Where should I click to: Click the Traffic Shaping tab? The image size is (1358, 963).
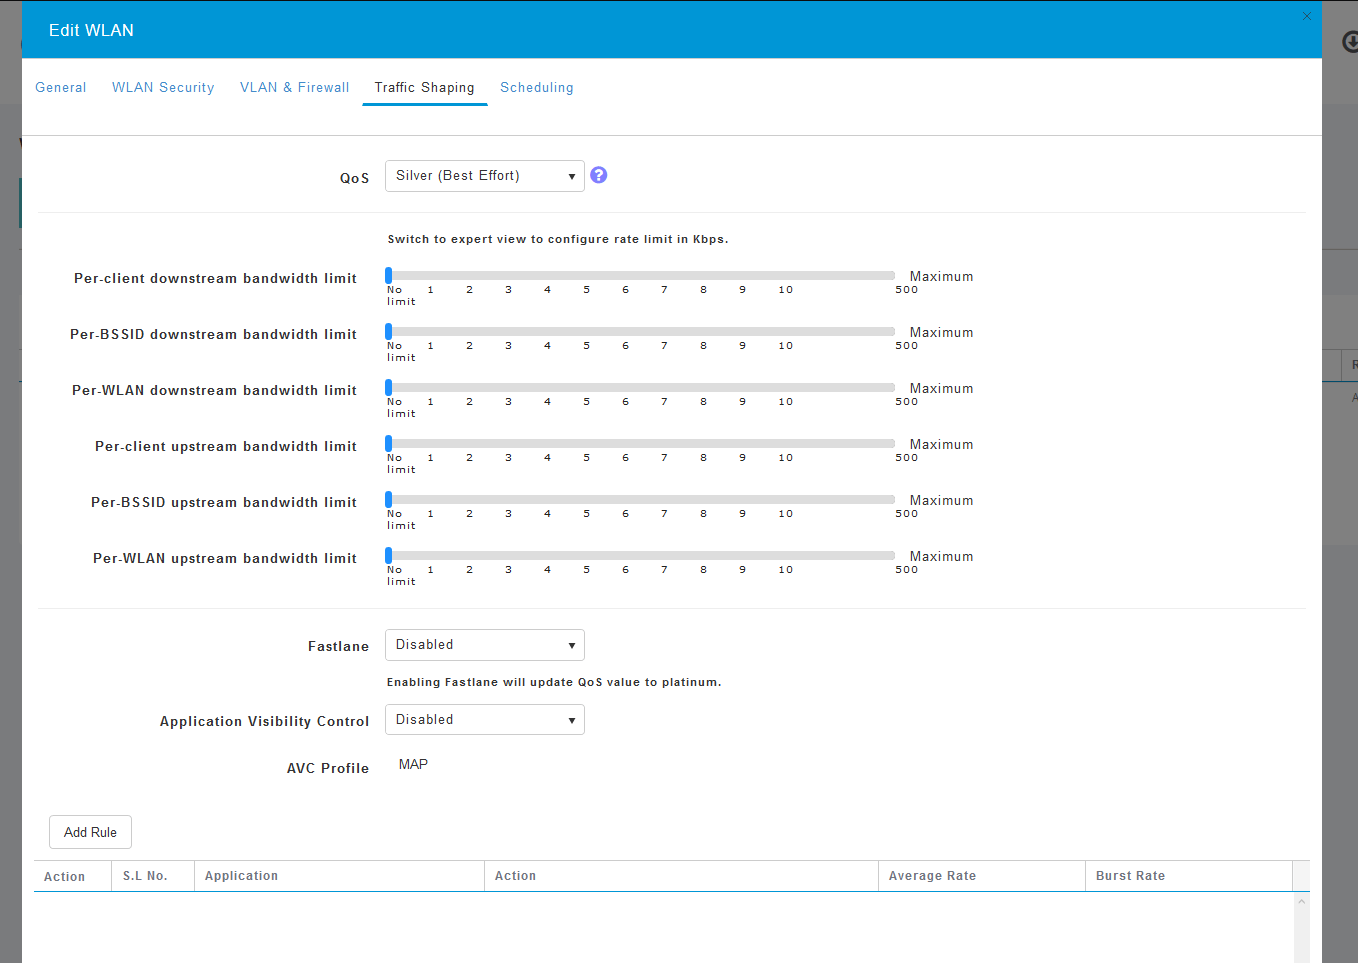point(424,88)
